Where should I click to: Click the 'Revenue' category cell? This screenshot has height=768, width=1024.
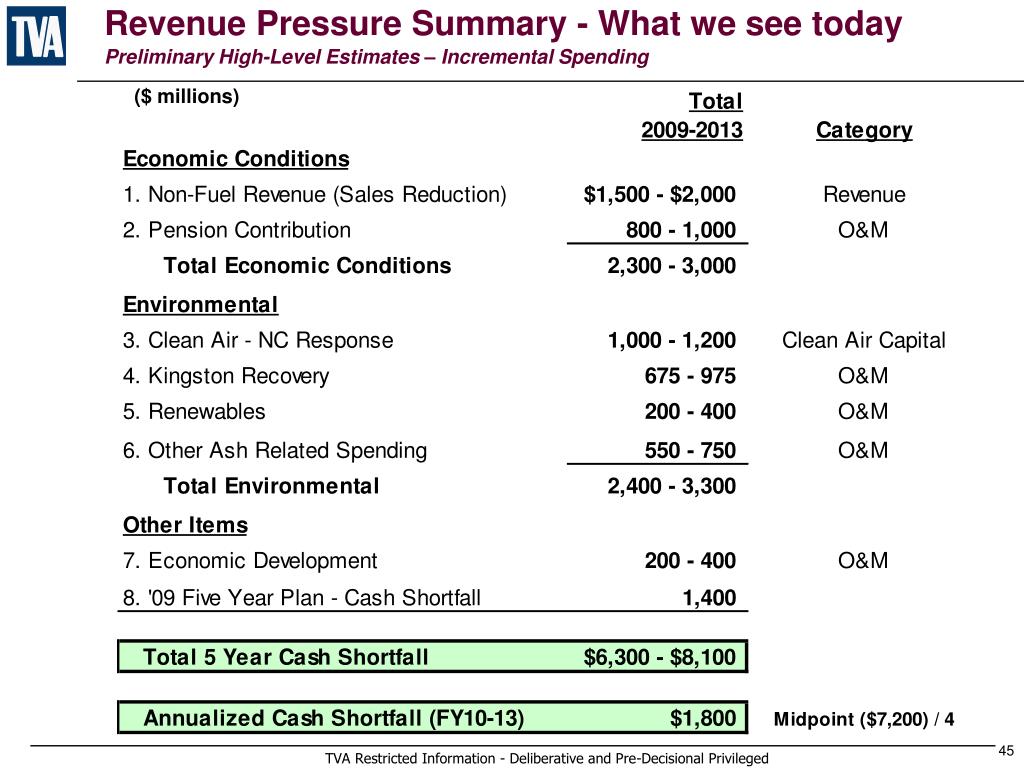864,195
